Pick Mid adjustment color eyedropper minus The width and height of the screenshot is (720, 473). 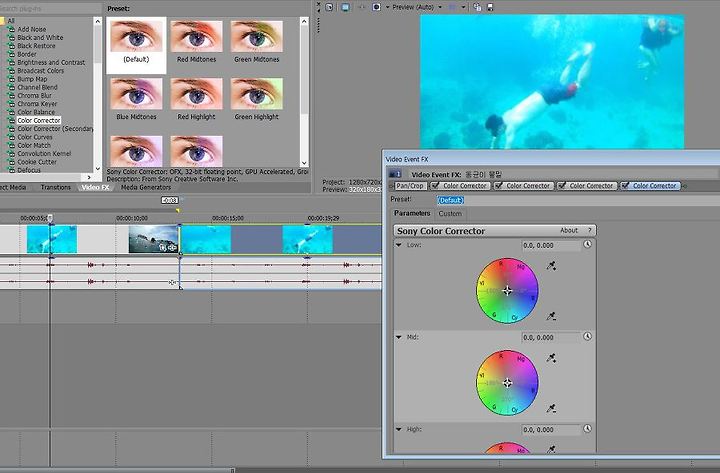(x=551, y=408)
